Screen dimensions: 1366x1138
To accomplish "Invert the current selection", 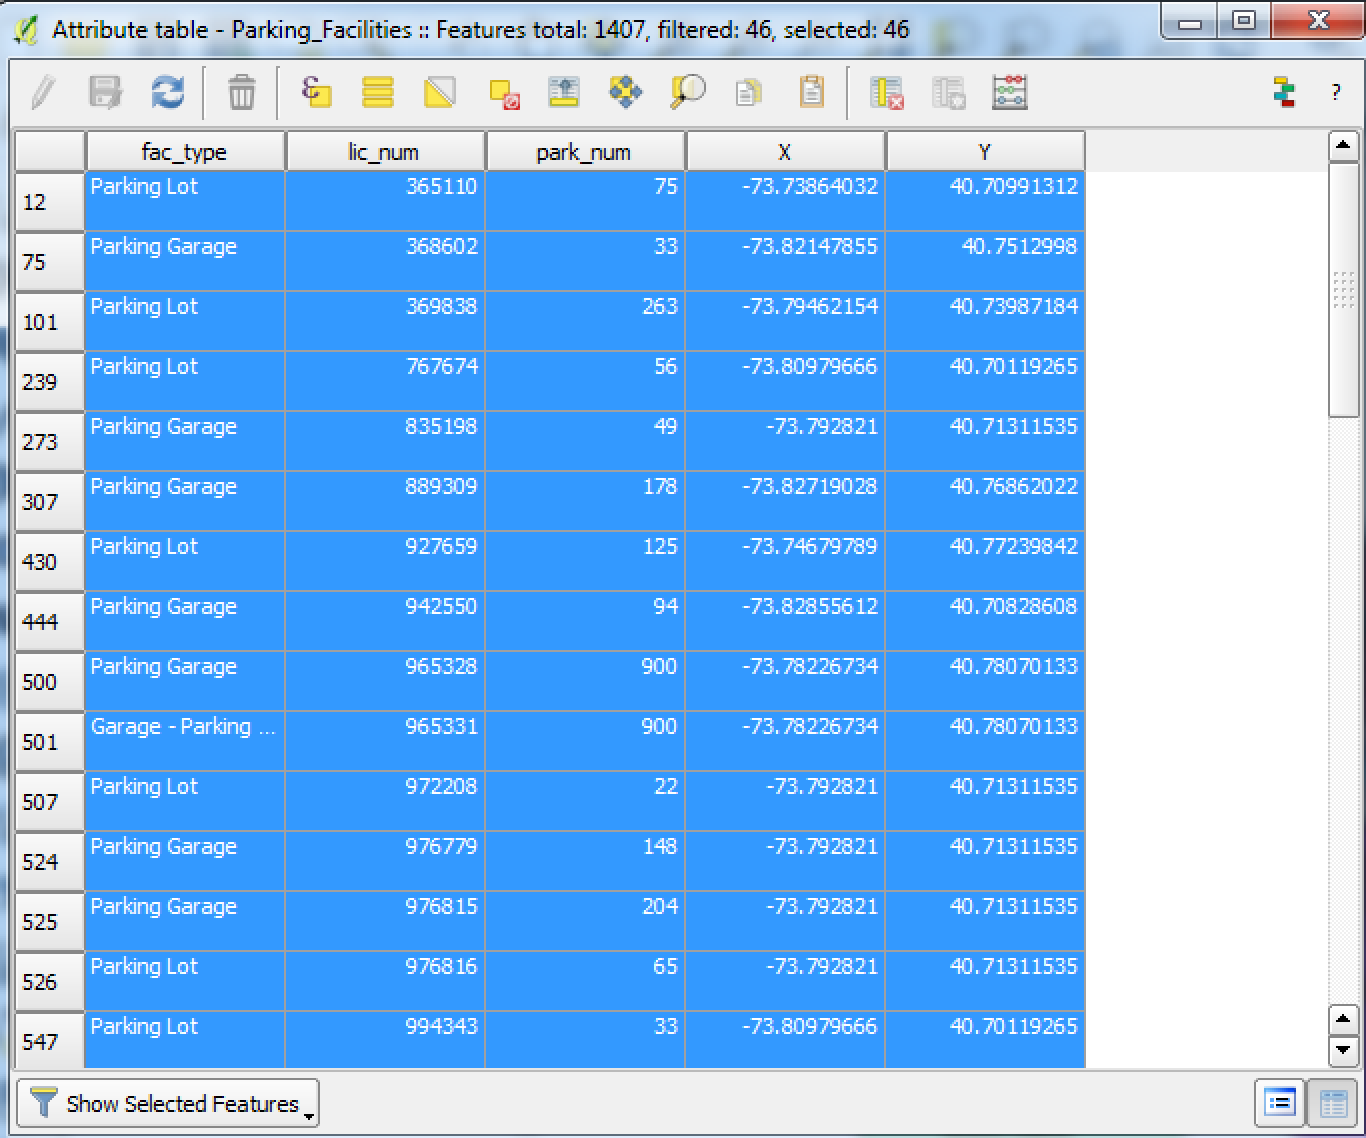I will tap(440, 93).
